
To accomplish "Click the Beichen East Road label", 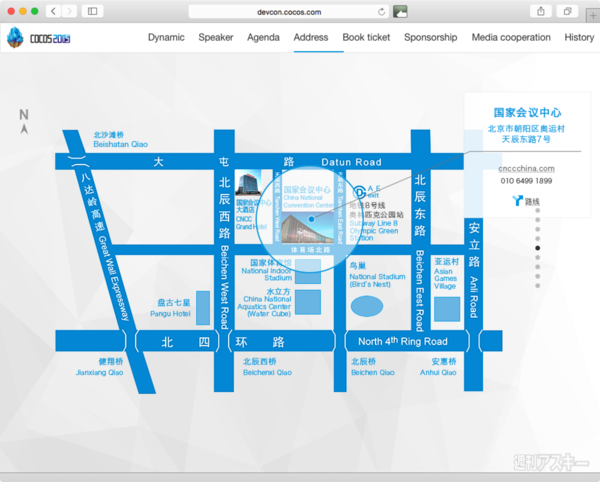I will [420, 291].
